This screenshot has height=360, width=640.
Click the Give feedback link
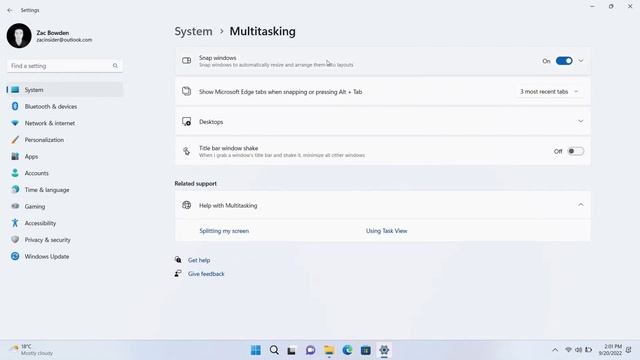pyautogui.click(x=206, y=274)
